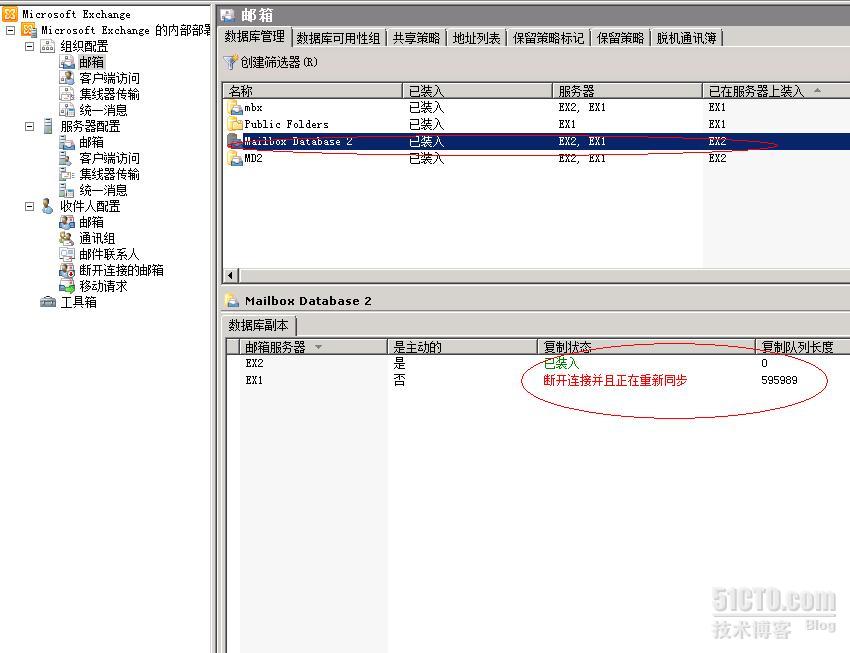Click horizontal scrollbar track of database list
The height and width of the screenshot is (653, 850).
544,275
